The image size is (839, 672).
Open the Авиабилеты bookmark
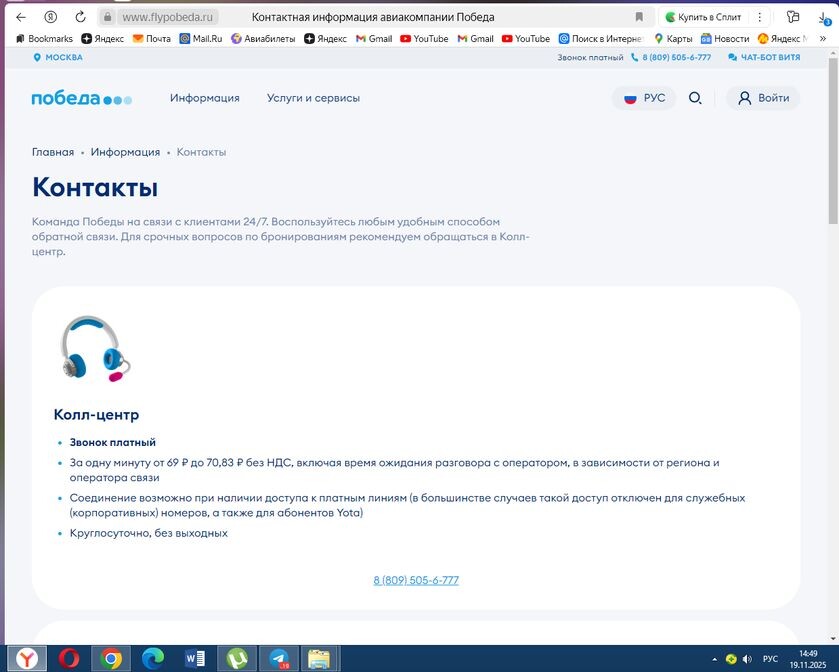[263, 39]
